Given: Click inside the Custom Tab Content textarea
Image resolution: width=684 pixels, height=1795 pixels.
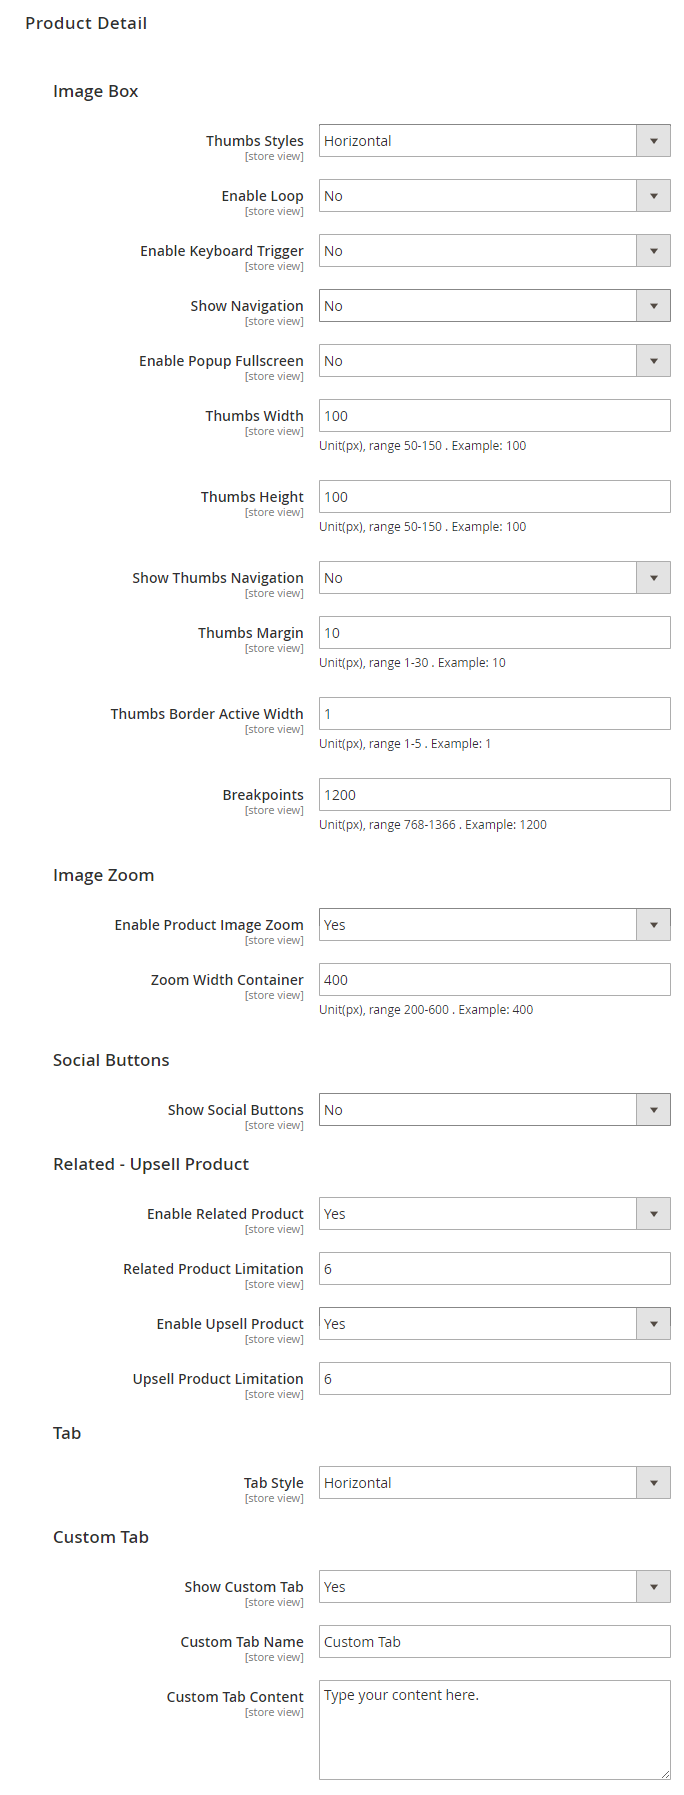Looking at the screenshot, I should click(494, 1730).
